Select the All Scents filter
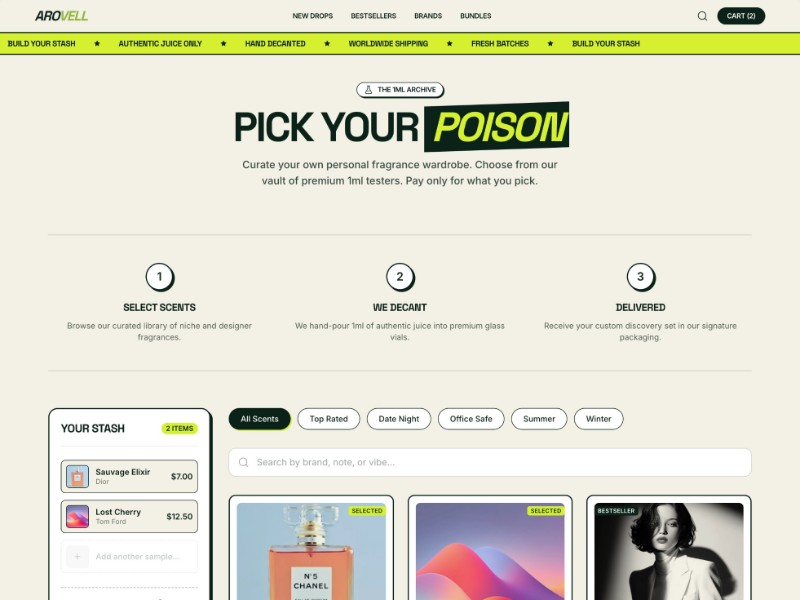800x600 pixels. tap(260, 419)
